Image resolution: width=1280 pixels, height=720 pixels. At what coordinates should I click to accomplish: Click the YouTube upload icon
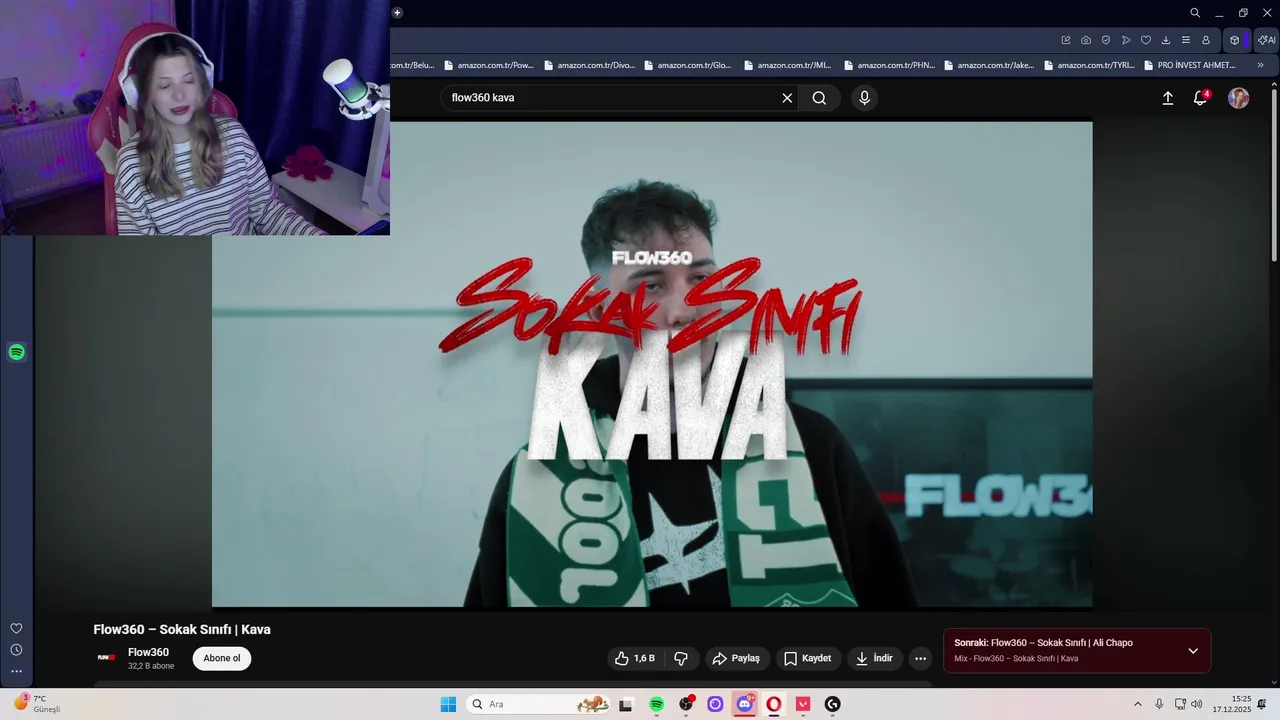pos(1167,98)
